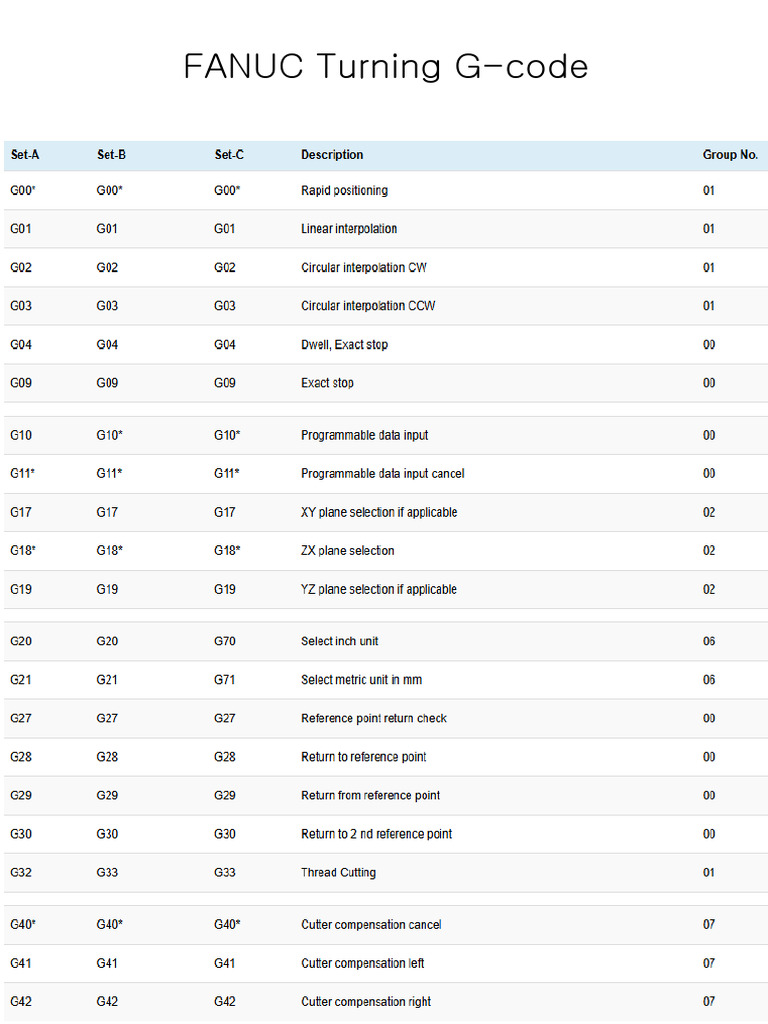Image resolution: width=768 pixels, height=1024 pixels.
Task: Click Circular interpolation CCW text
Action: 368,306
